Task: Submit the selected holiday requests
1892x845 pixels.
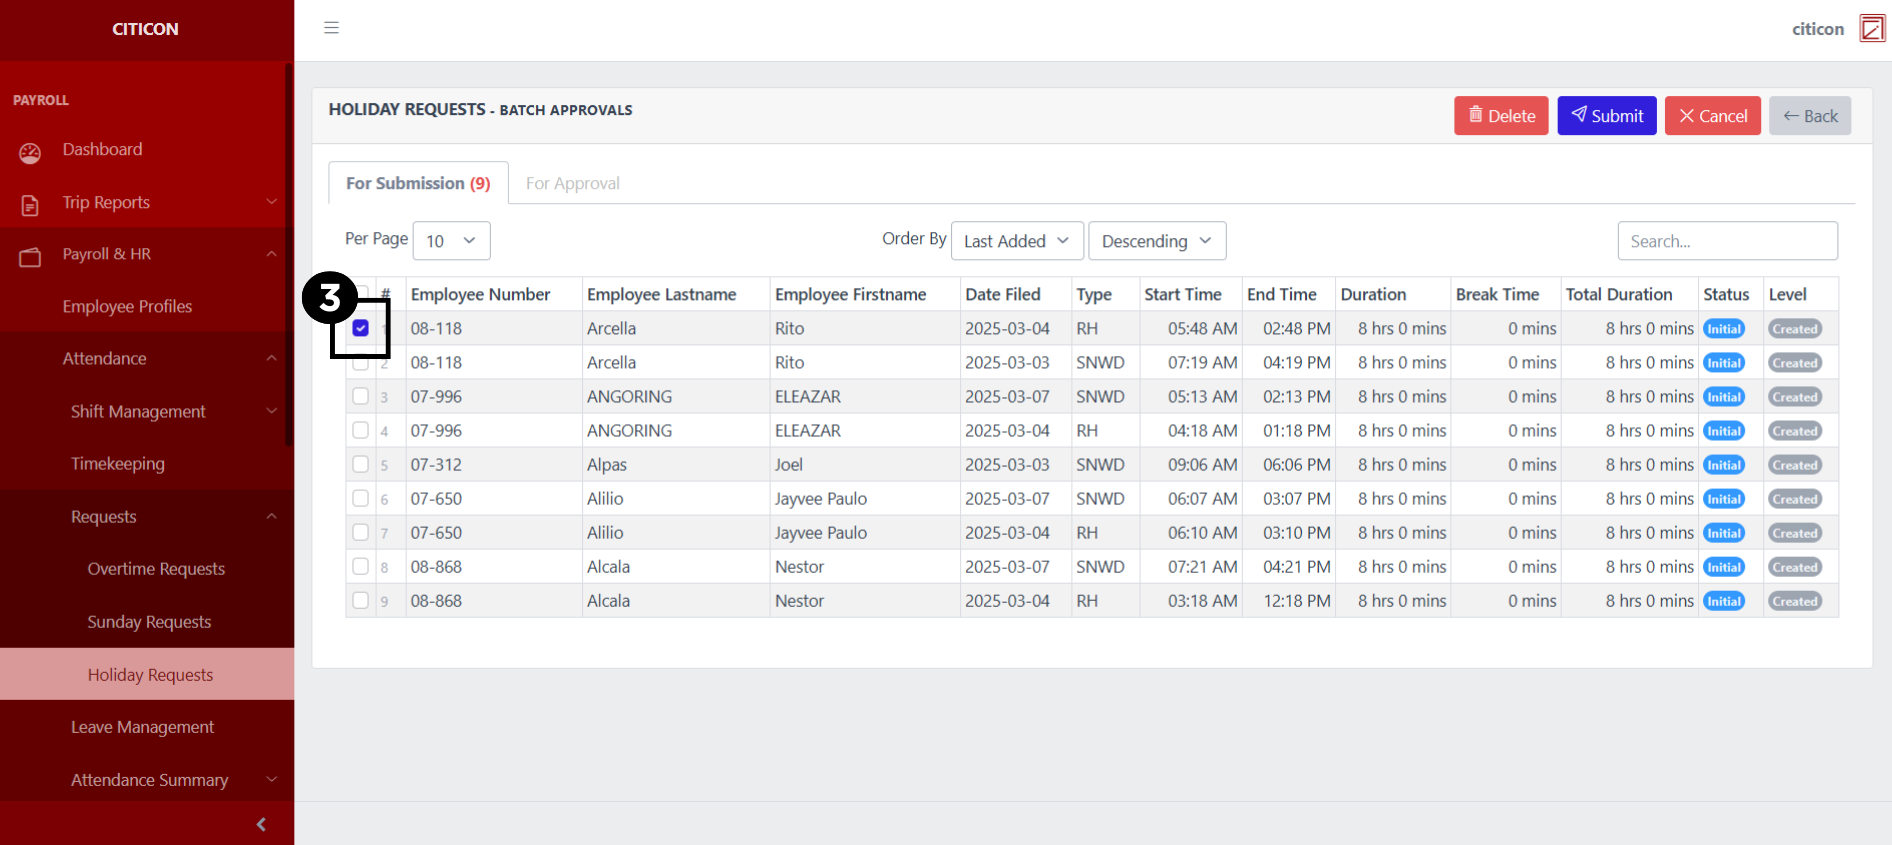Action: click(x=1606, y=116)
